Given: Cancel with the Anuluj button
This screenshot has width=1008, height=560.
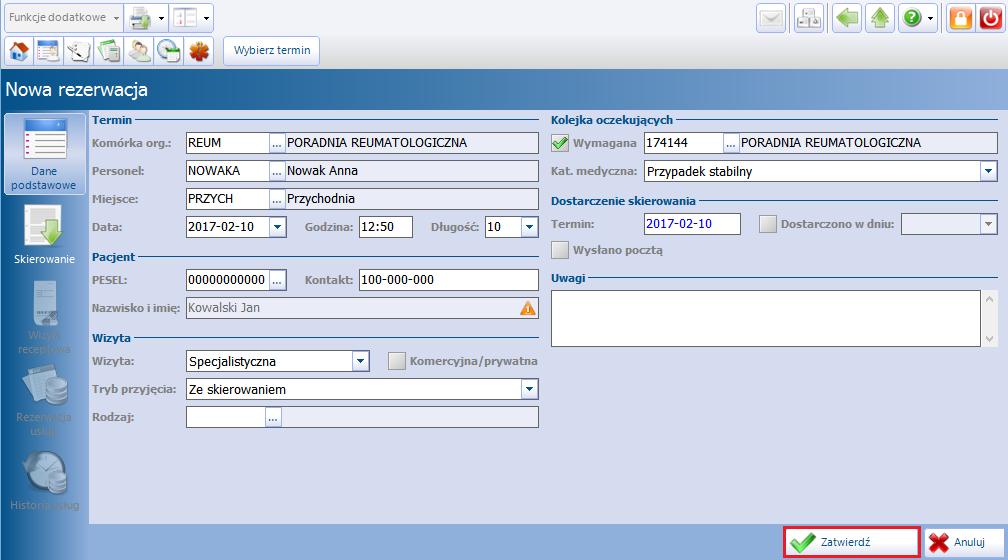Looking at the screenshot, I should (x=964, y=542).
